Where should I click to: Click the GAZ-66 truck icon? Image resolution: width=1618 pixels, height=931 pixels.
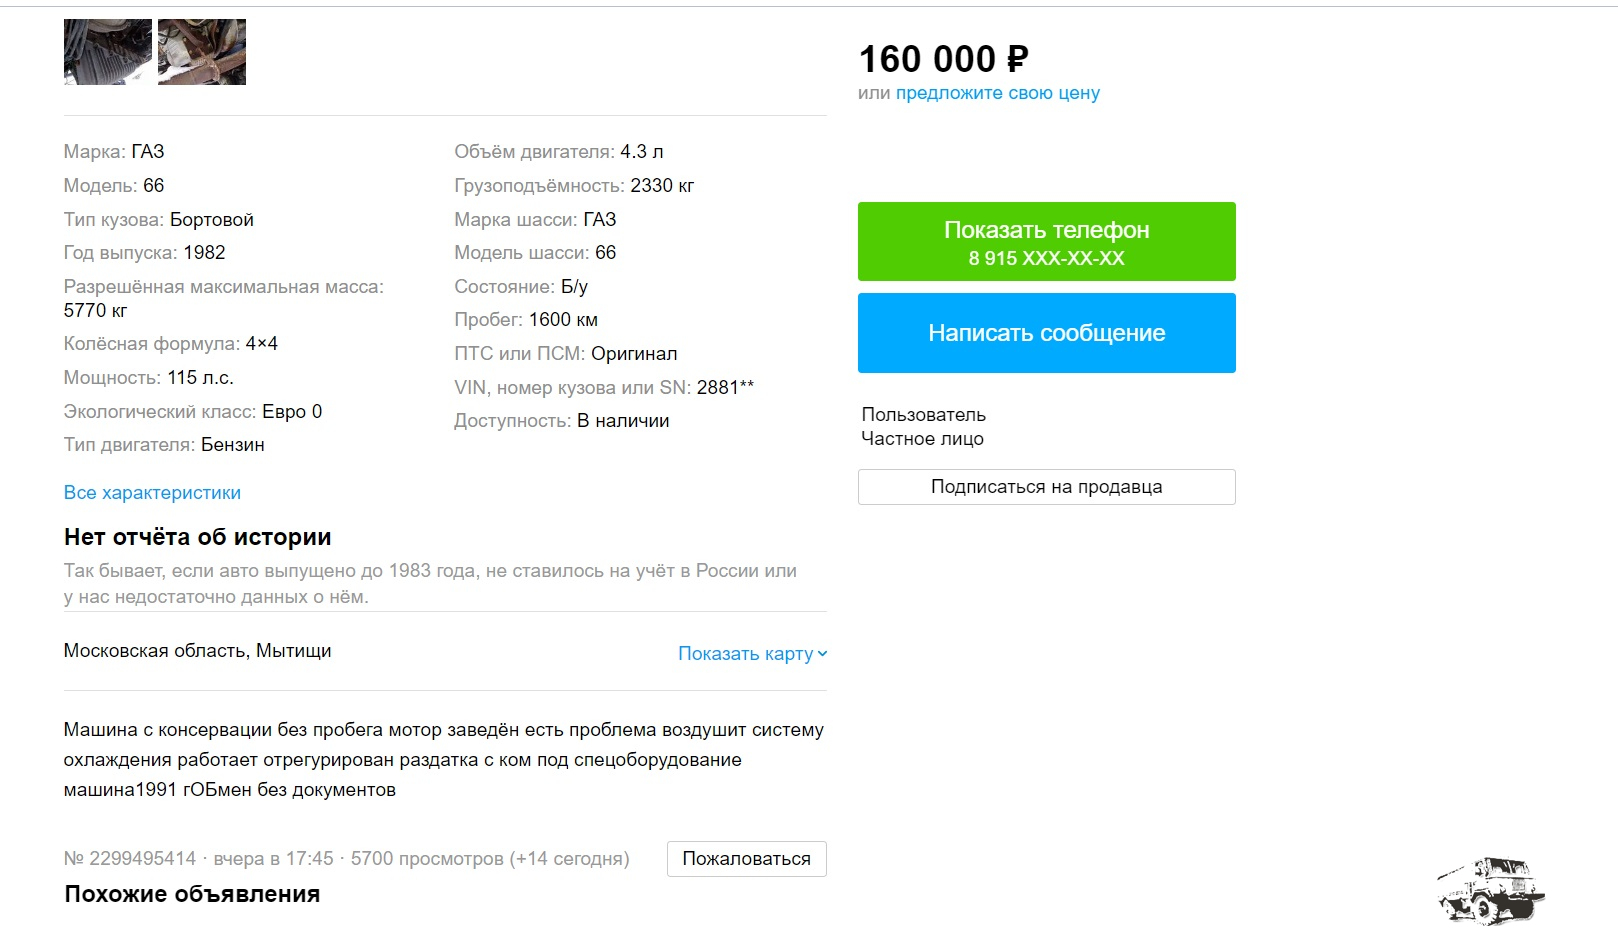(x=1491, y=889)
